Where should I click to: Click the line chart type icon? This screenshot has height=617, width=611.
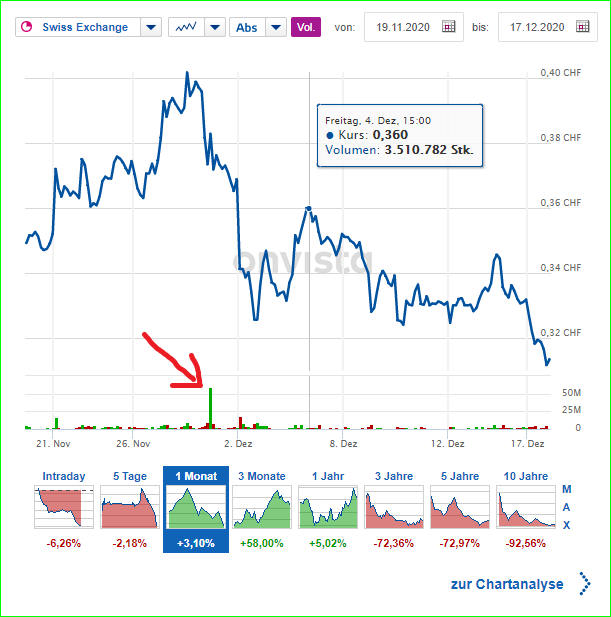coord(186,27)
